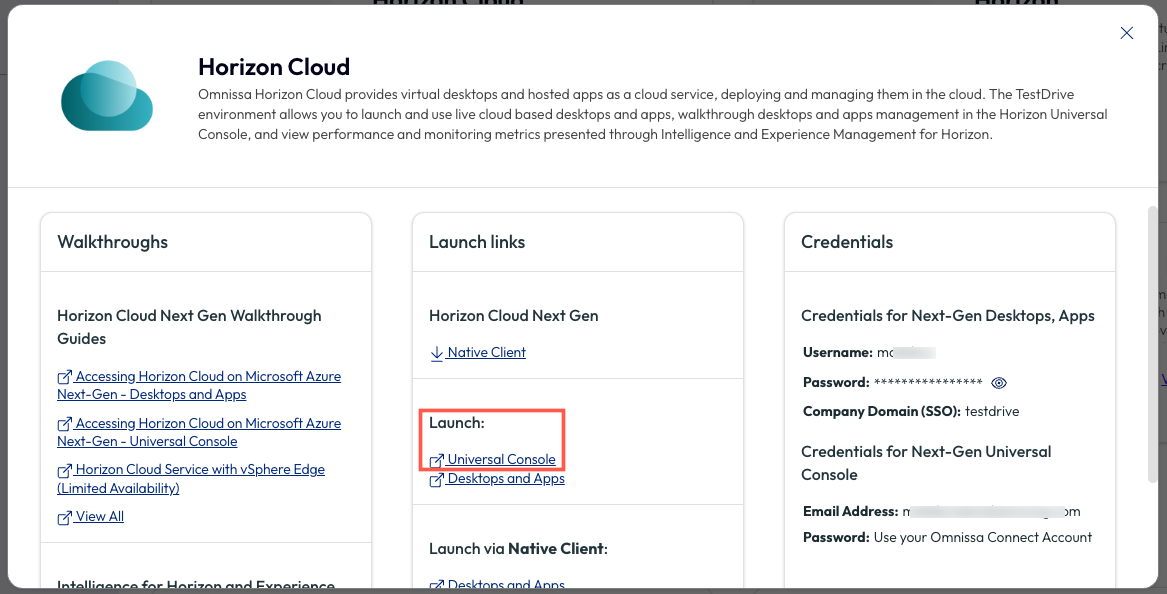Open Desktops and Apps under Launch via Native Client
The width and height of the screenshot is (1167, 594).
click(506, 585)
